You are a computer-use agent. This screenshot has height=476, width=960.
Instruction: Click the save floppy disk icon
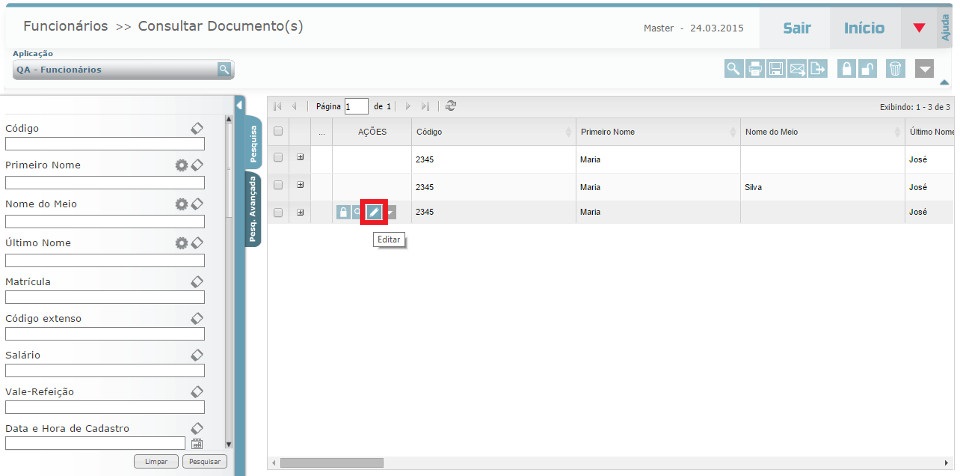776,69
